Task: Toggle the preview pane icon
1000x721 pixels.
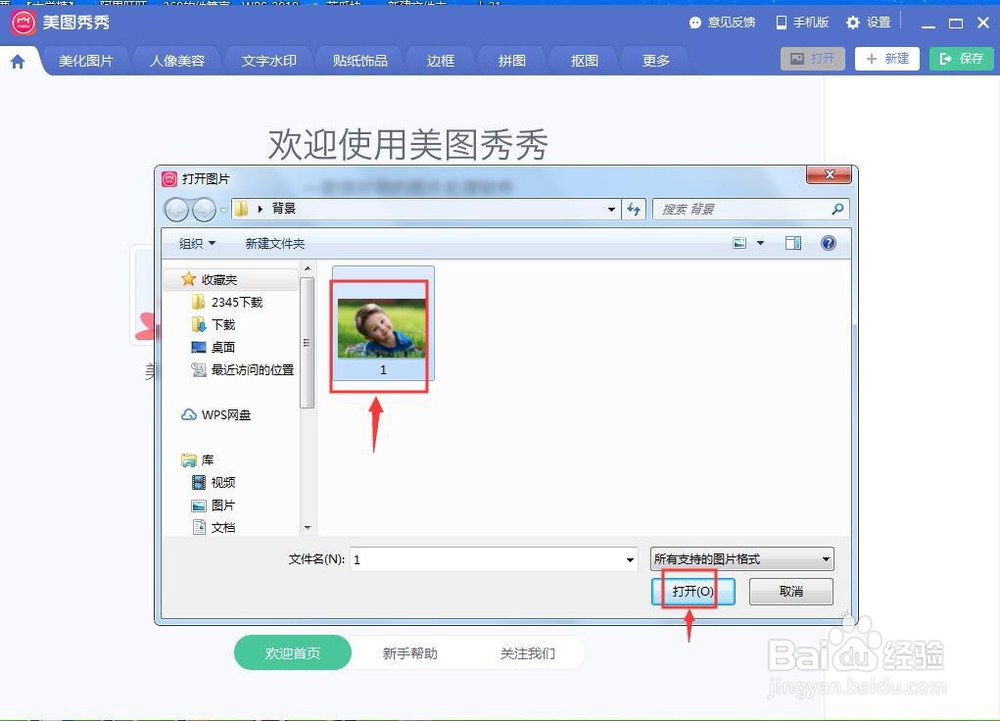Action: [793, 243]
